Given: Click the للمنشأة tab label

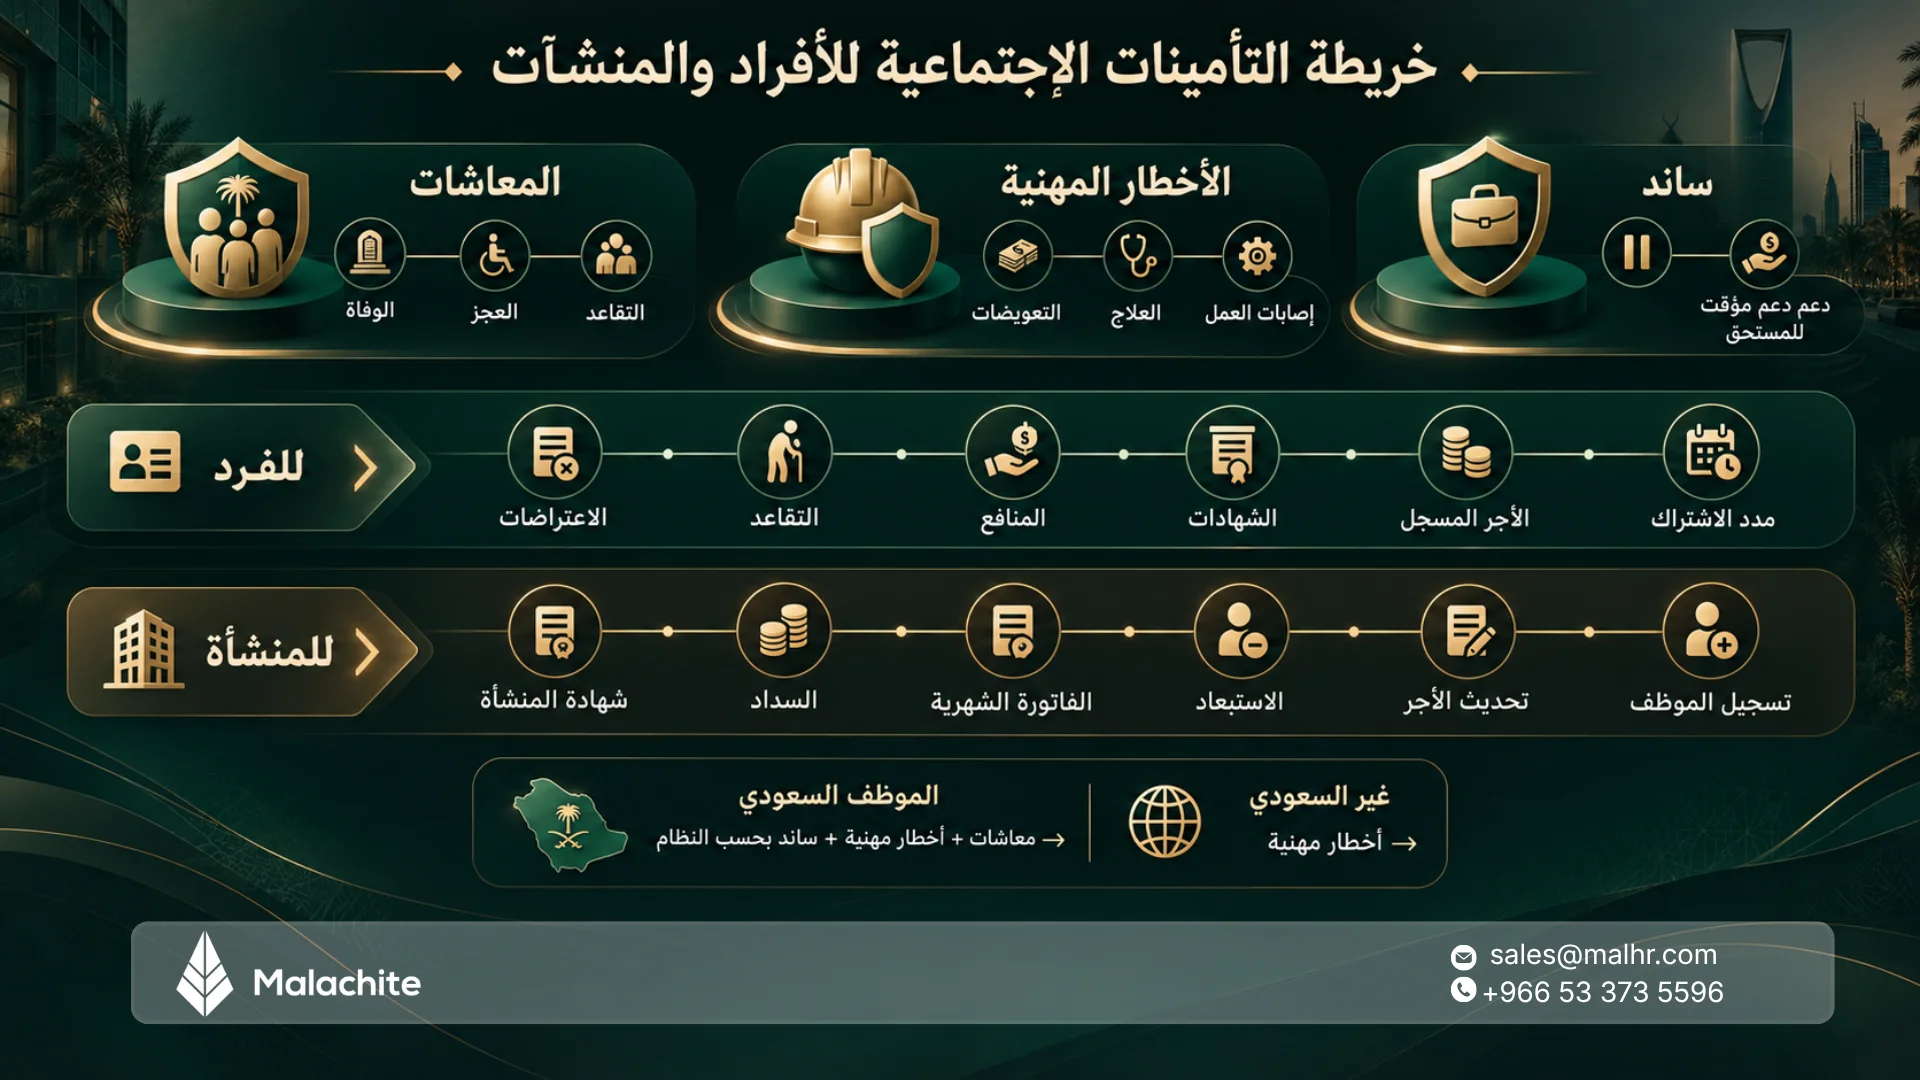Looking at the screenshot, I should (x=269, y=650).
